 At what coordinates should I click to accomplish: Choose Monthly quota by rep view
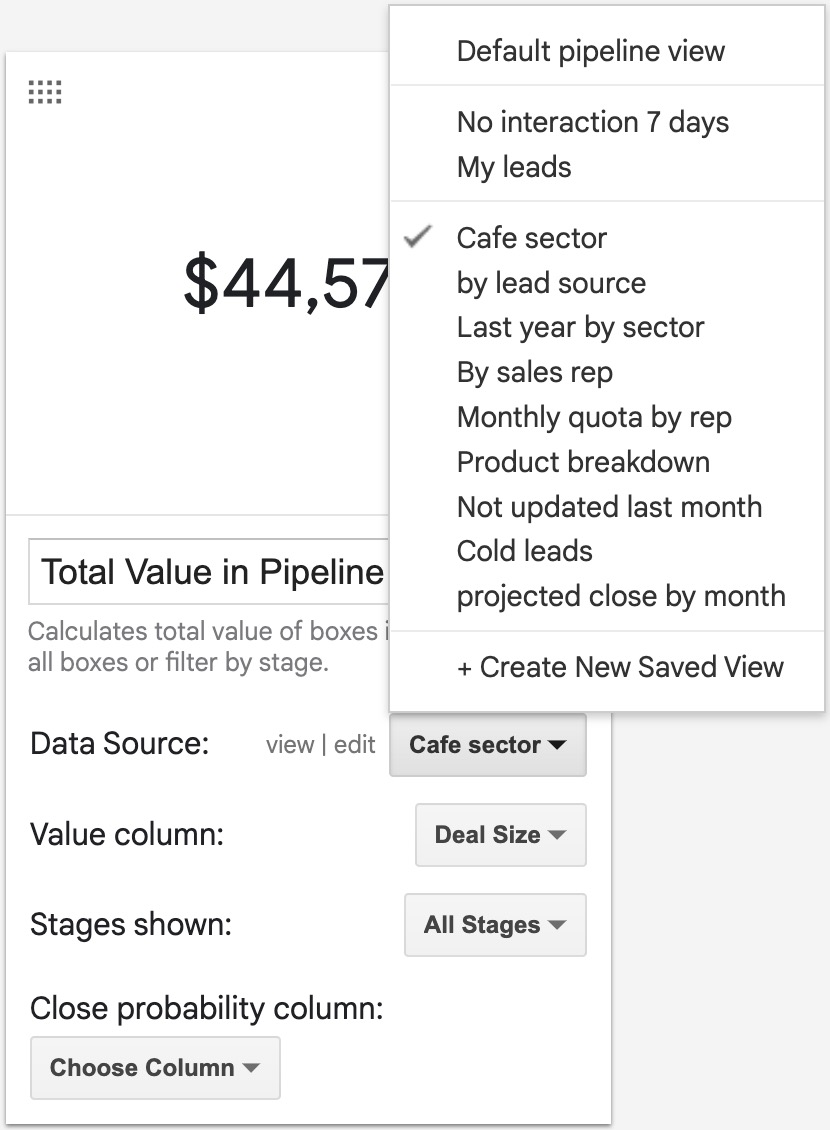594,417
